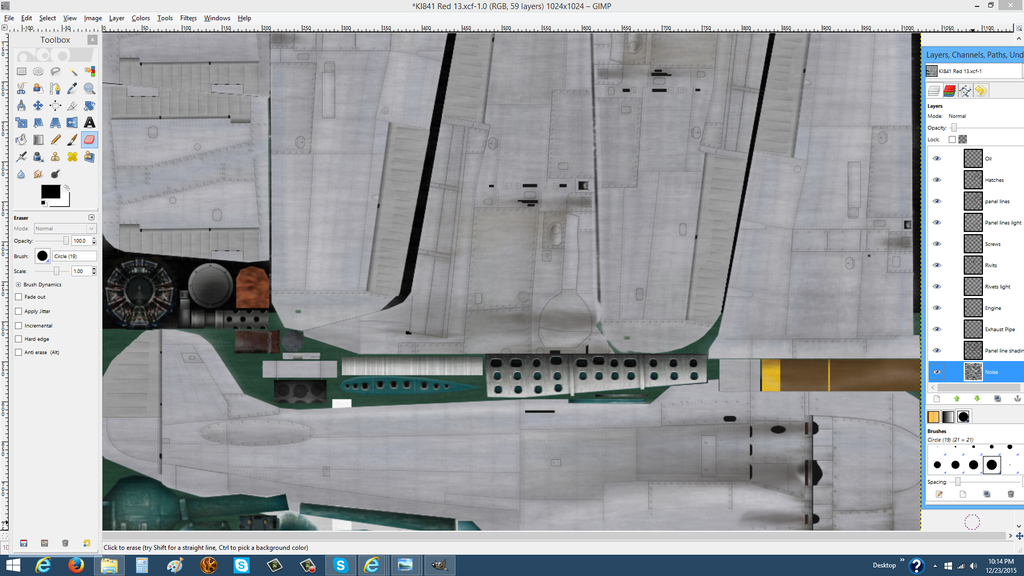The height and width of the screenshot is (576, 1024).
Task: Switch to the Paths tab in the dock
Action: [x=965, y=91]
